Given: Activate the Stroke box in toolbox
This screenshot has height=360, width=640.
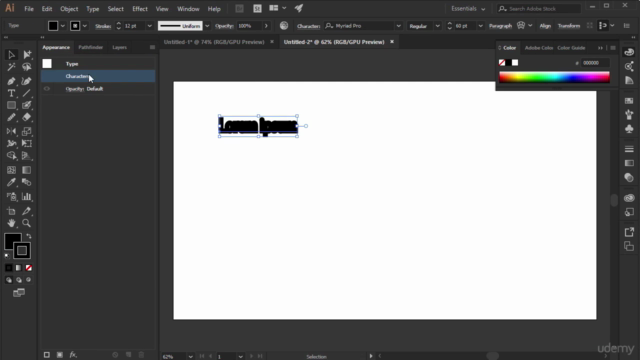Looking at the screenshot, I should 22,251.
